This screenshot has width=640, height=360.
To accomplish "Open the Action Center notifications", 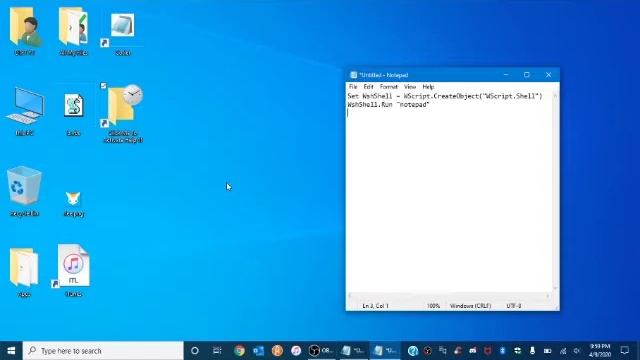I will 624,351.
